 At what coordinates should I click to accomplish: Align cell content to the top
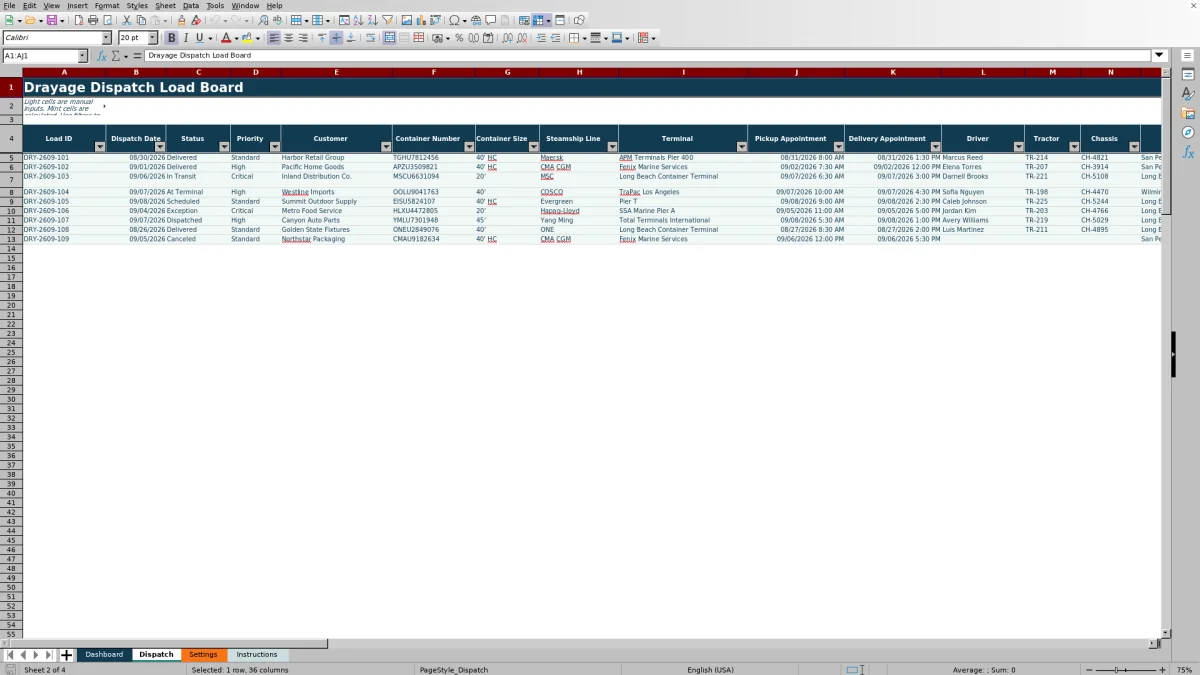pyautogui.click(x=322, y=38)
